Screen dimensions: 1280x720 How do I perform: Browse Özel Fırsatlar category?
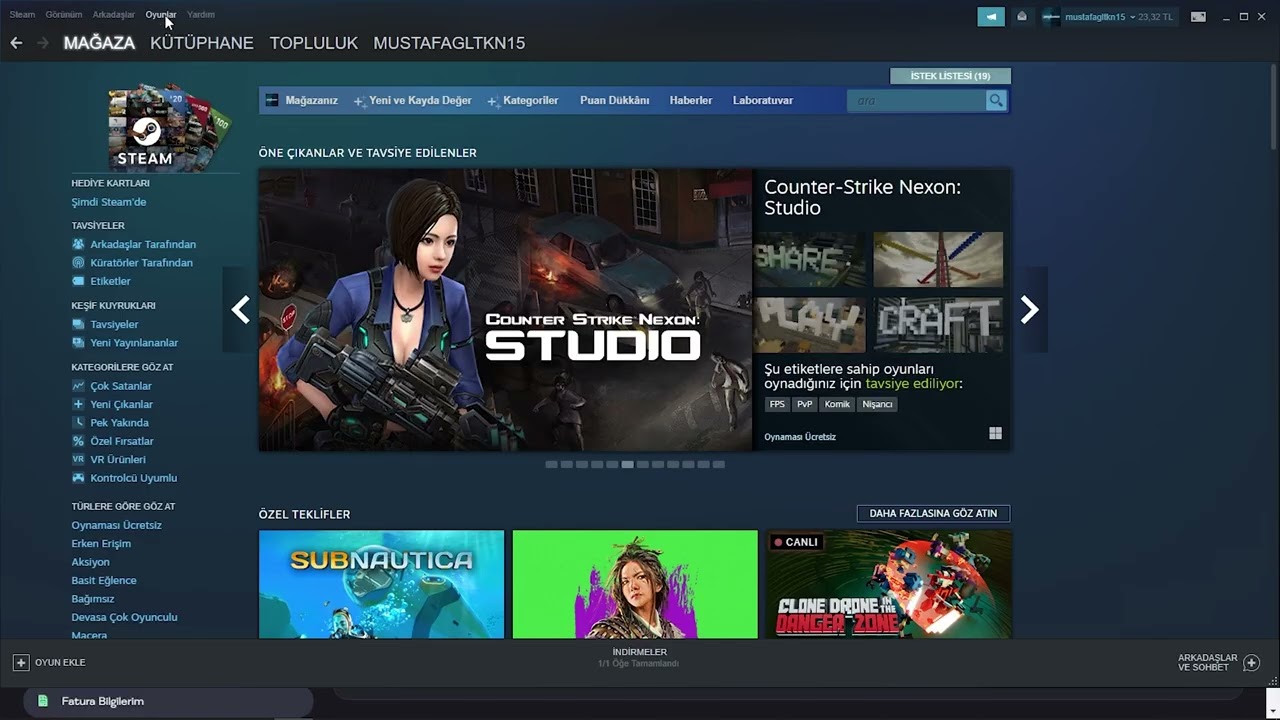tap(122, 441)
